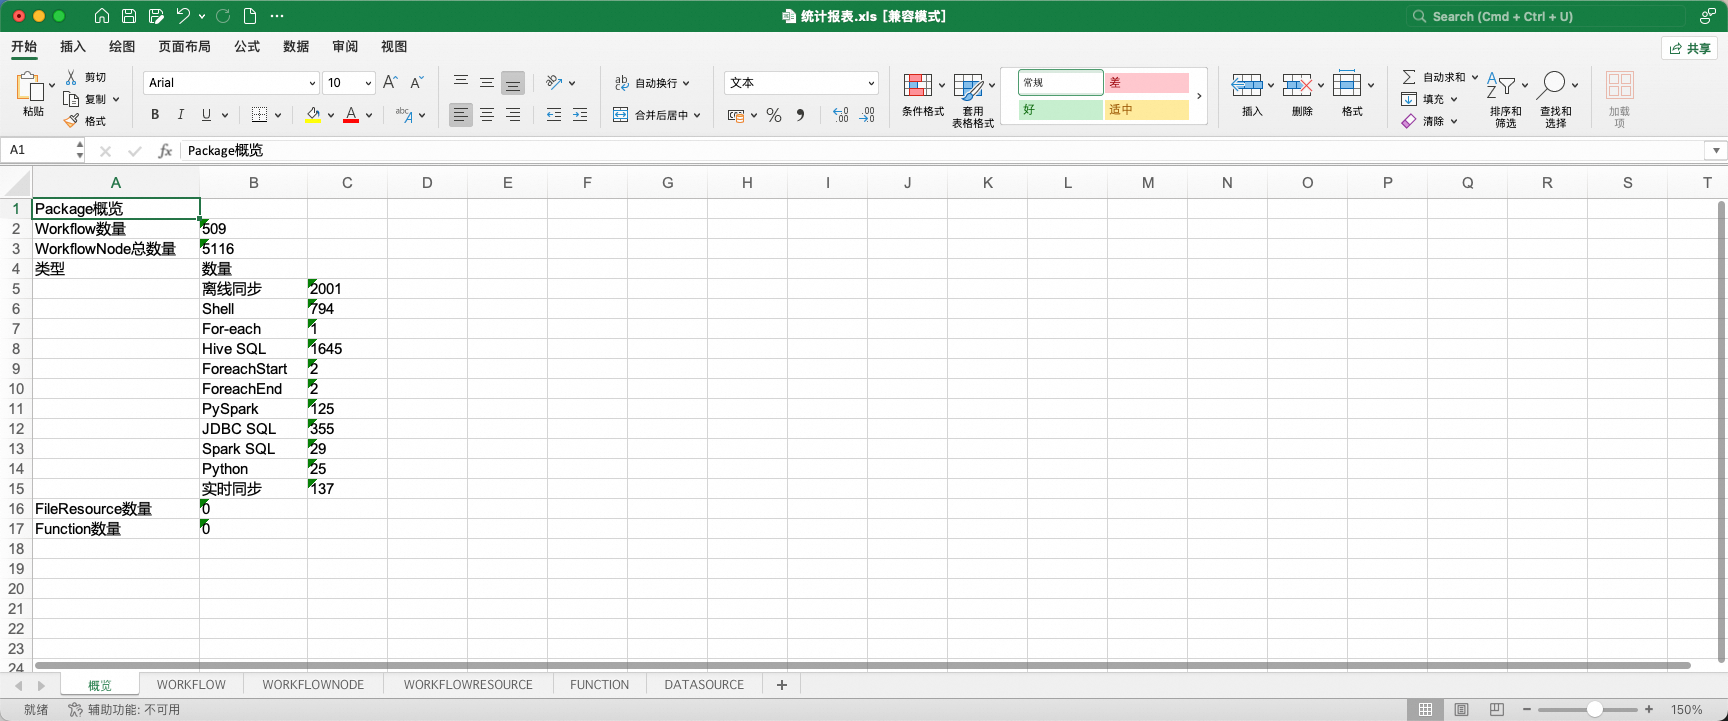Expand the cell styles gallery arrow
Image resolution: width=1728 pixels, height=721 pixels.
1199,96
